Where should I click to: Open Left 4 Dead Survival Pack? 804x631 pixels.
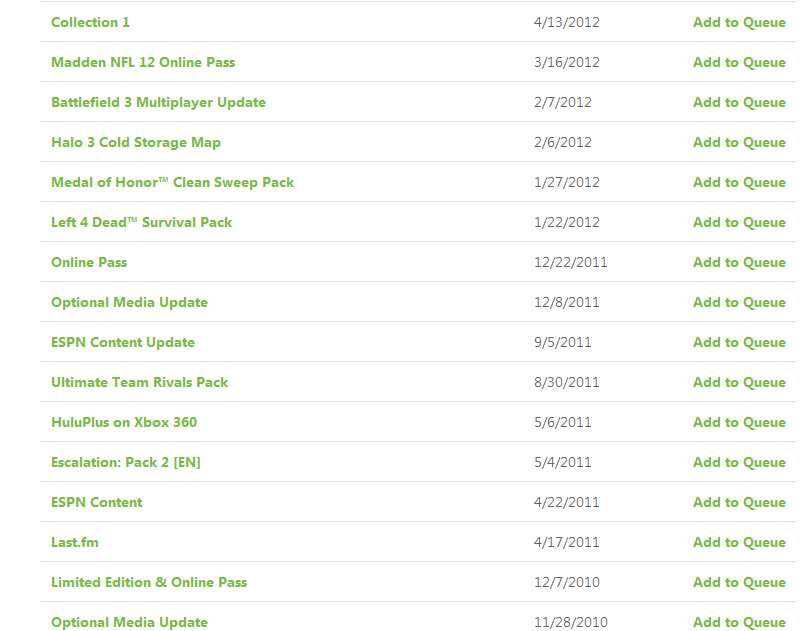tap(142, 222)
